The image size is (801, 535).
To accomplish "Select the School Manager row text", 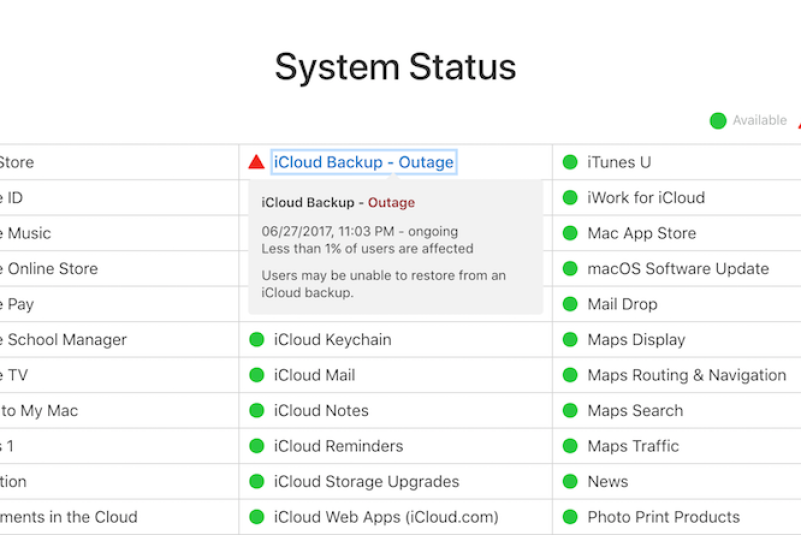I will [x=63, y=340].
